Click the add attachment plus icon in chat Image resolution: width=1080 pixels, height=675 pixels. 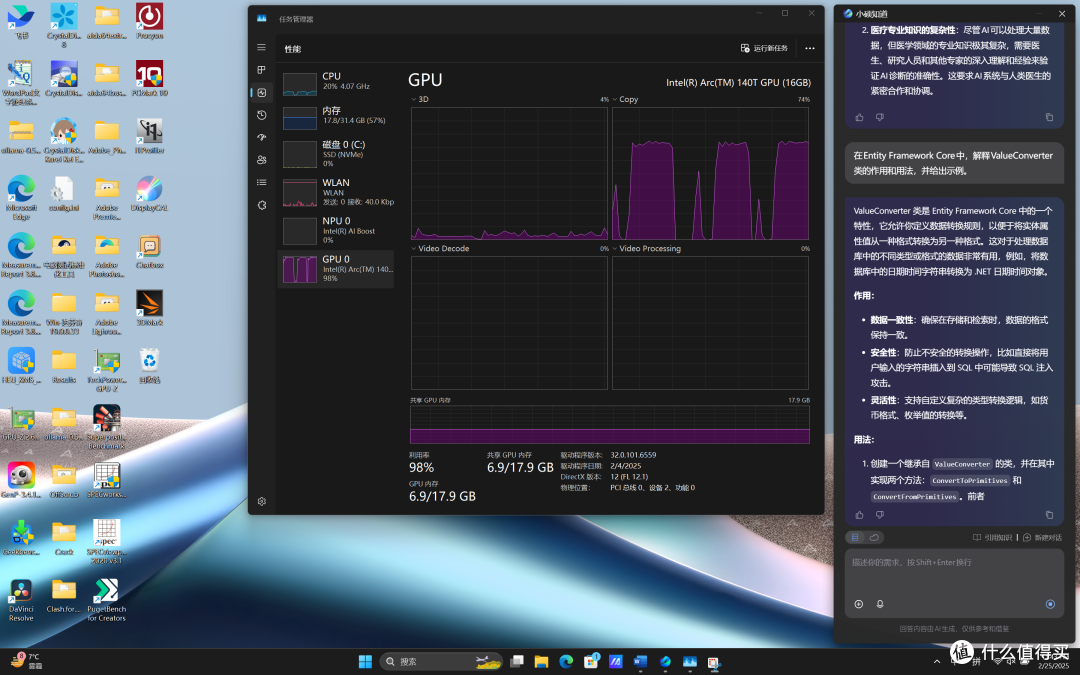click(858, 604)
